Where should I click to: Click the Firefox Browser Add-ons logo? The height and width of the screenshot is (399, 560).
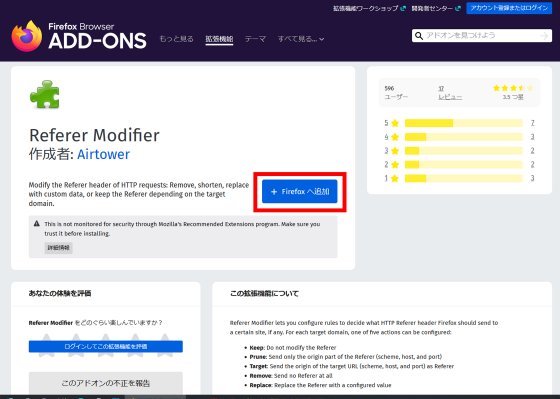[x=79, y=36]
